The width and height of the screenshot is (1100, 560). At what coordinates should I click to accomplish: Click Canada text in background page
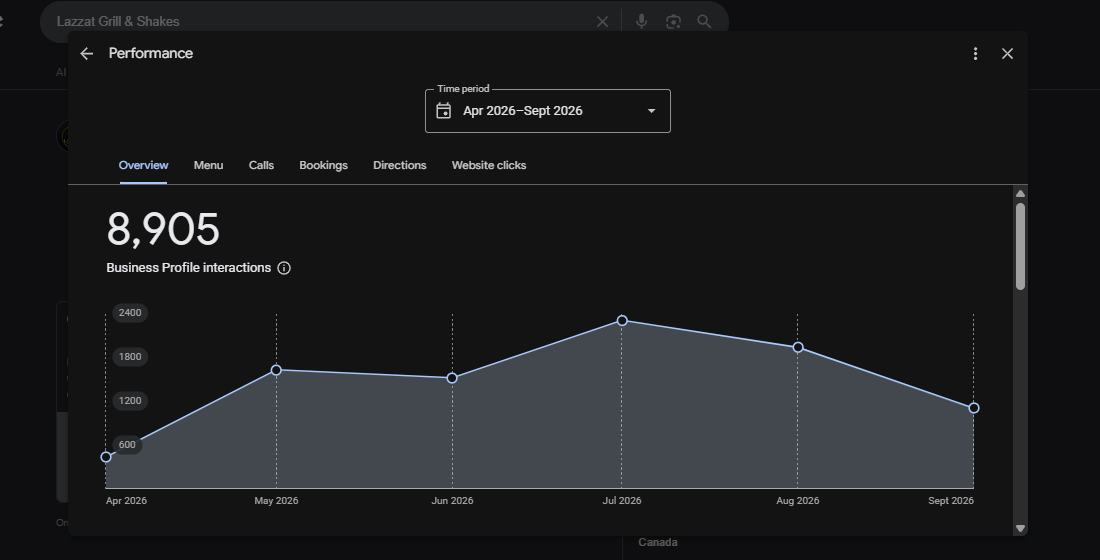(658, 542)
